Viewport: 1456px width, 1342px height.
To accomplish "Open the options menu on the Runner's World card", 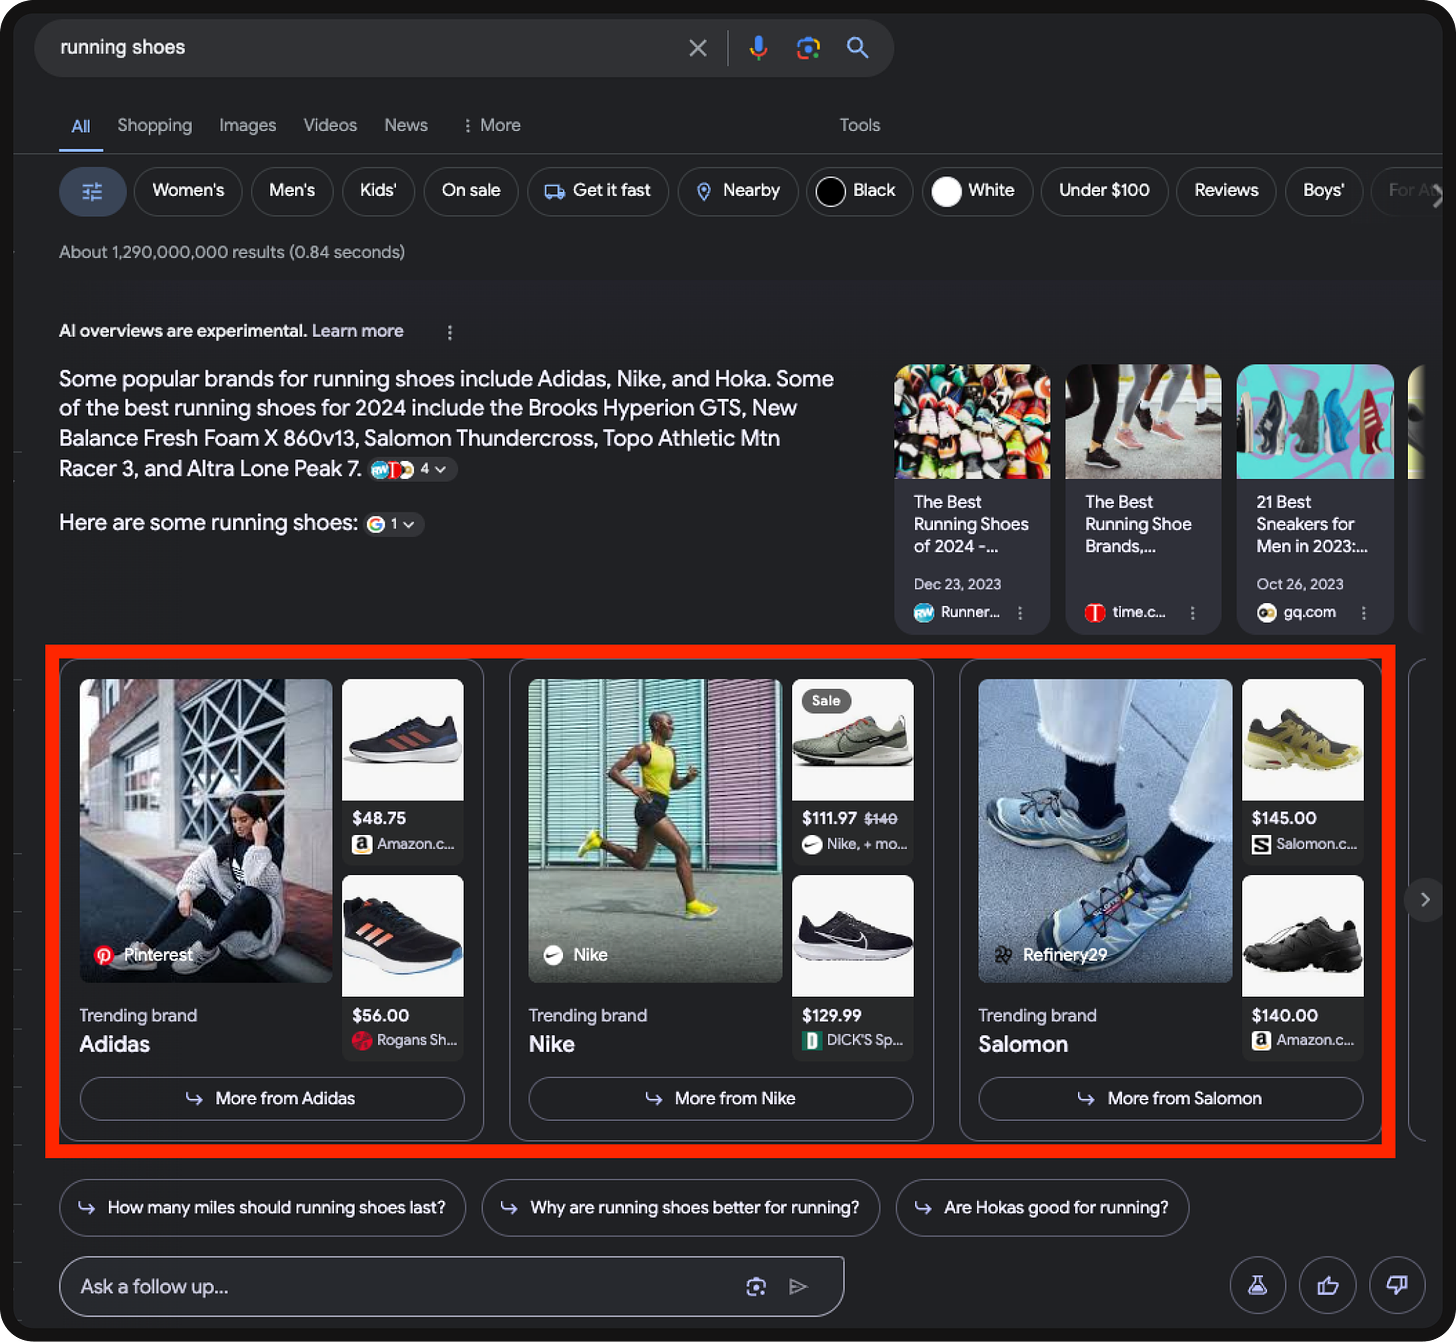I will (x=1020, y=613).
